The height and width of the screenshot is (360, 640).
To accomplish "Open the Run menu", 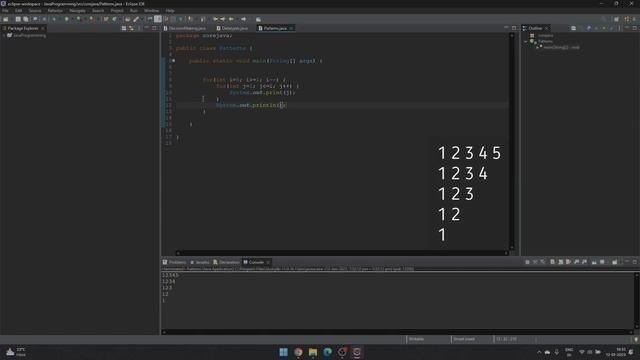I will [133, 11].
